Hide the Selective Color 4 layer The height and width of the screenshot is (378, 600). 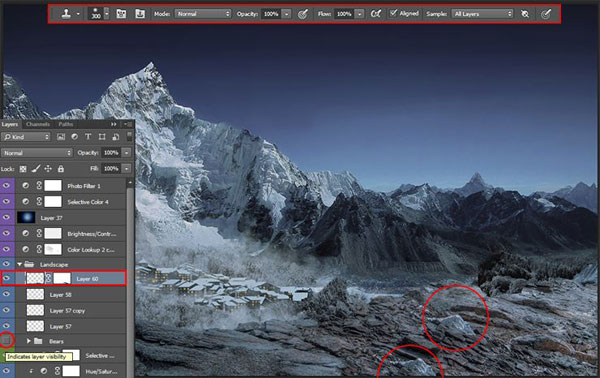pyautogui.click(x=7, y=202)
